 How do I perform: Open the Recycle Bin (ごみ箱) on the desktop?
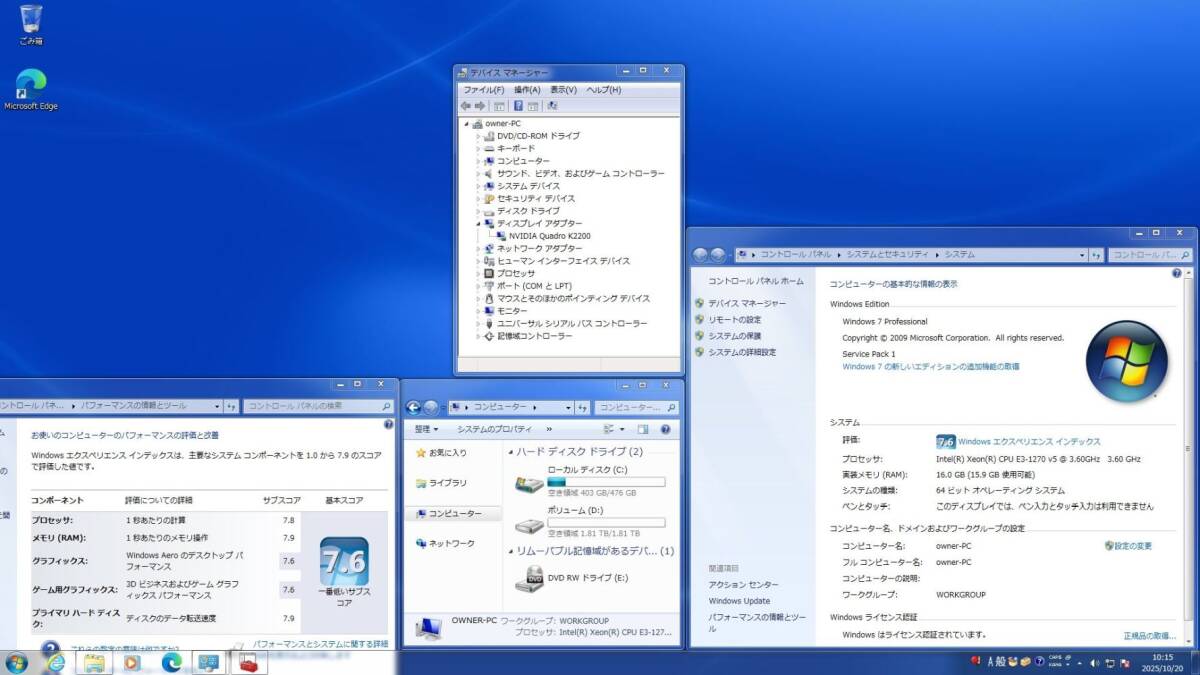coord(31,20)
